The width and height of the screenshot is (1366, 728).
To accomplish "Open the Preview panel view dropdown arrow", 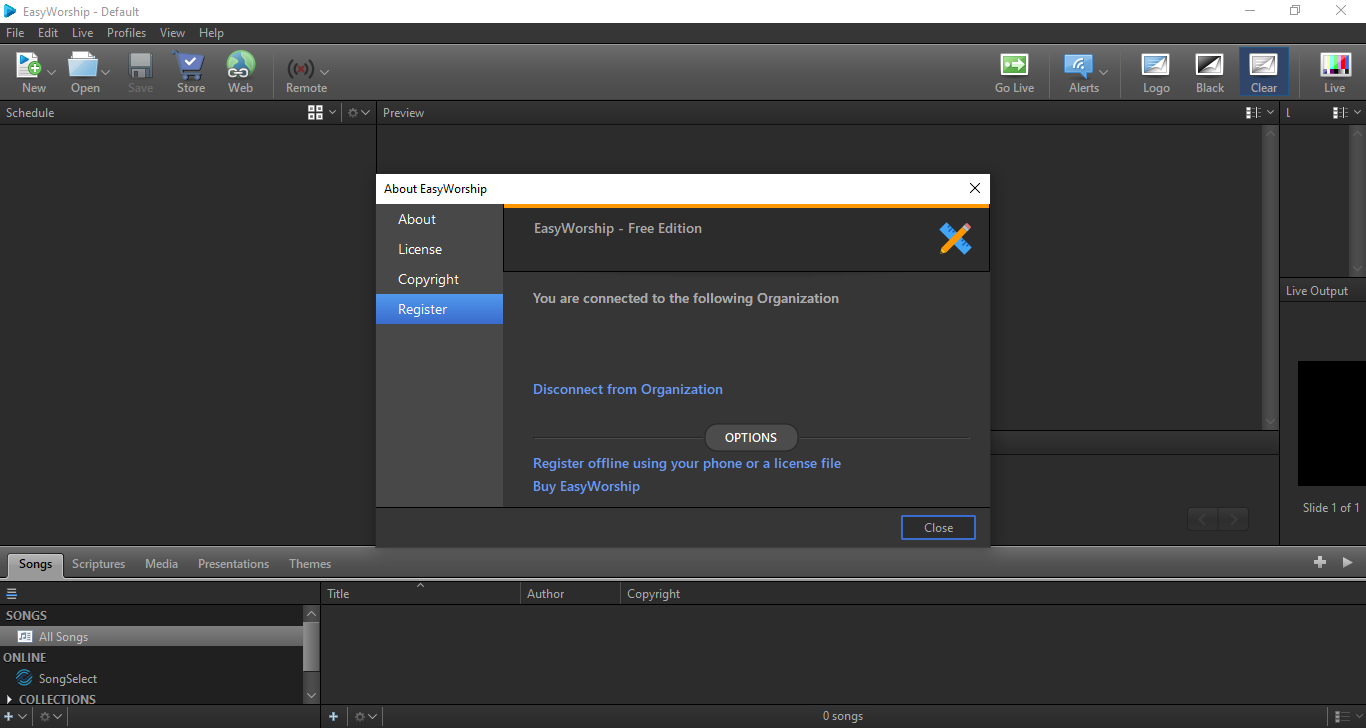I will click(x=1270, y=113).
